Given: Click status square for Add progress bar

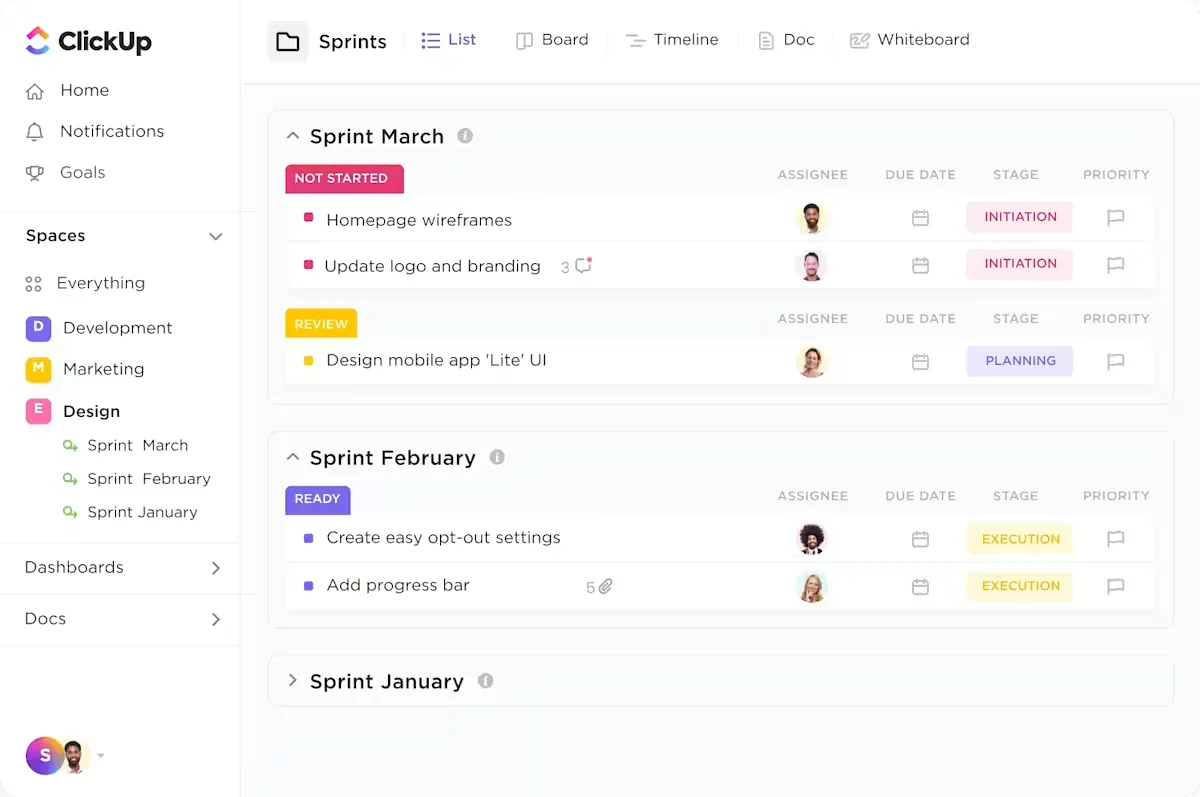Looking at the screenshot, I should click(x=308, y=586).
